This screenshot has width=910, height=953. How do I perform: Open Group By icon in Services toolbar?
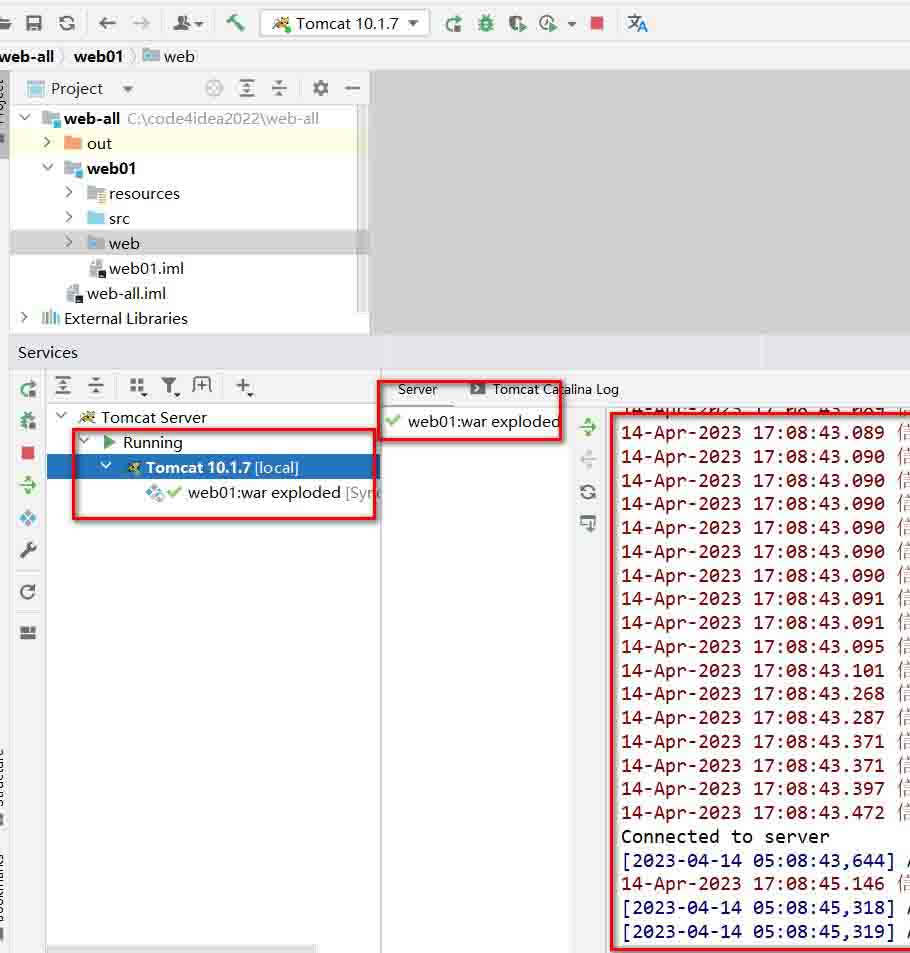tap(137, 386)
